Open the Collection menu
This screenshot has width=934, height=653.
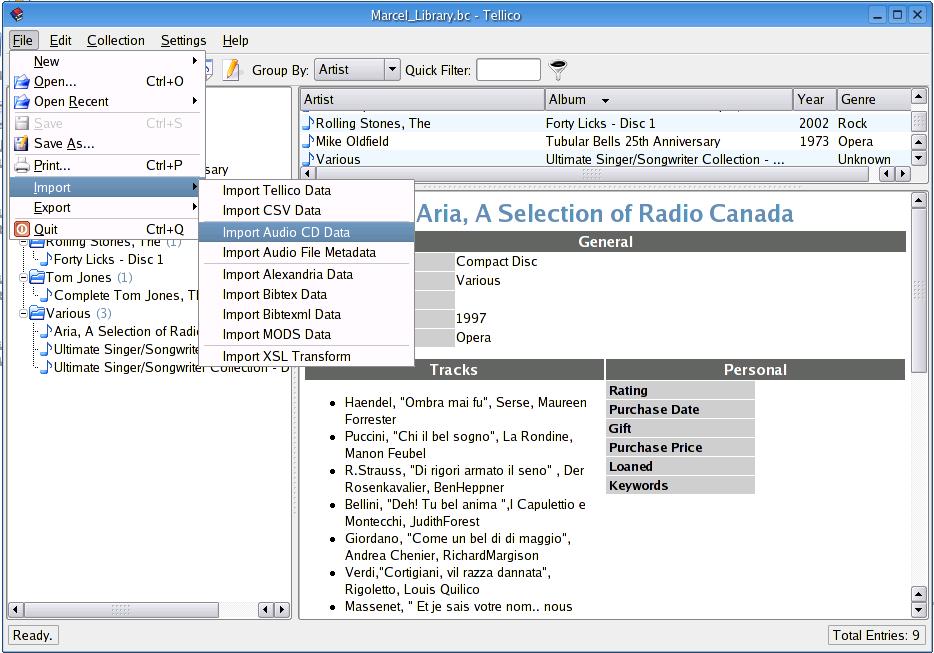tap(115, 40)
